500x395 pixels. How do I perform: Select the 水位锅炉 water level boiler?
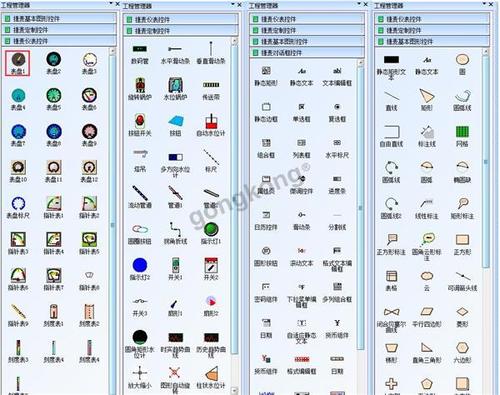tap(175, 89)
